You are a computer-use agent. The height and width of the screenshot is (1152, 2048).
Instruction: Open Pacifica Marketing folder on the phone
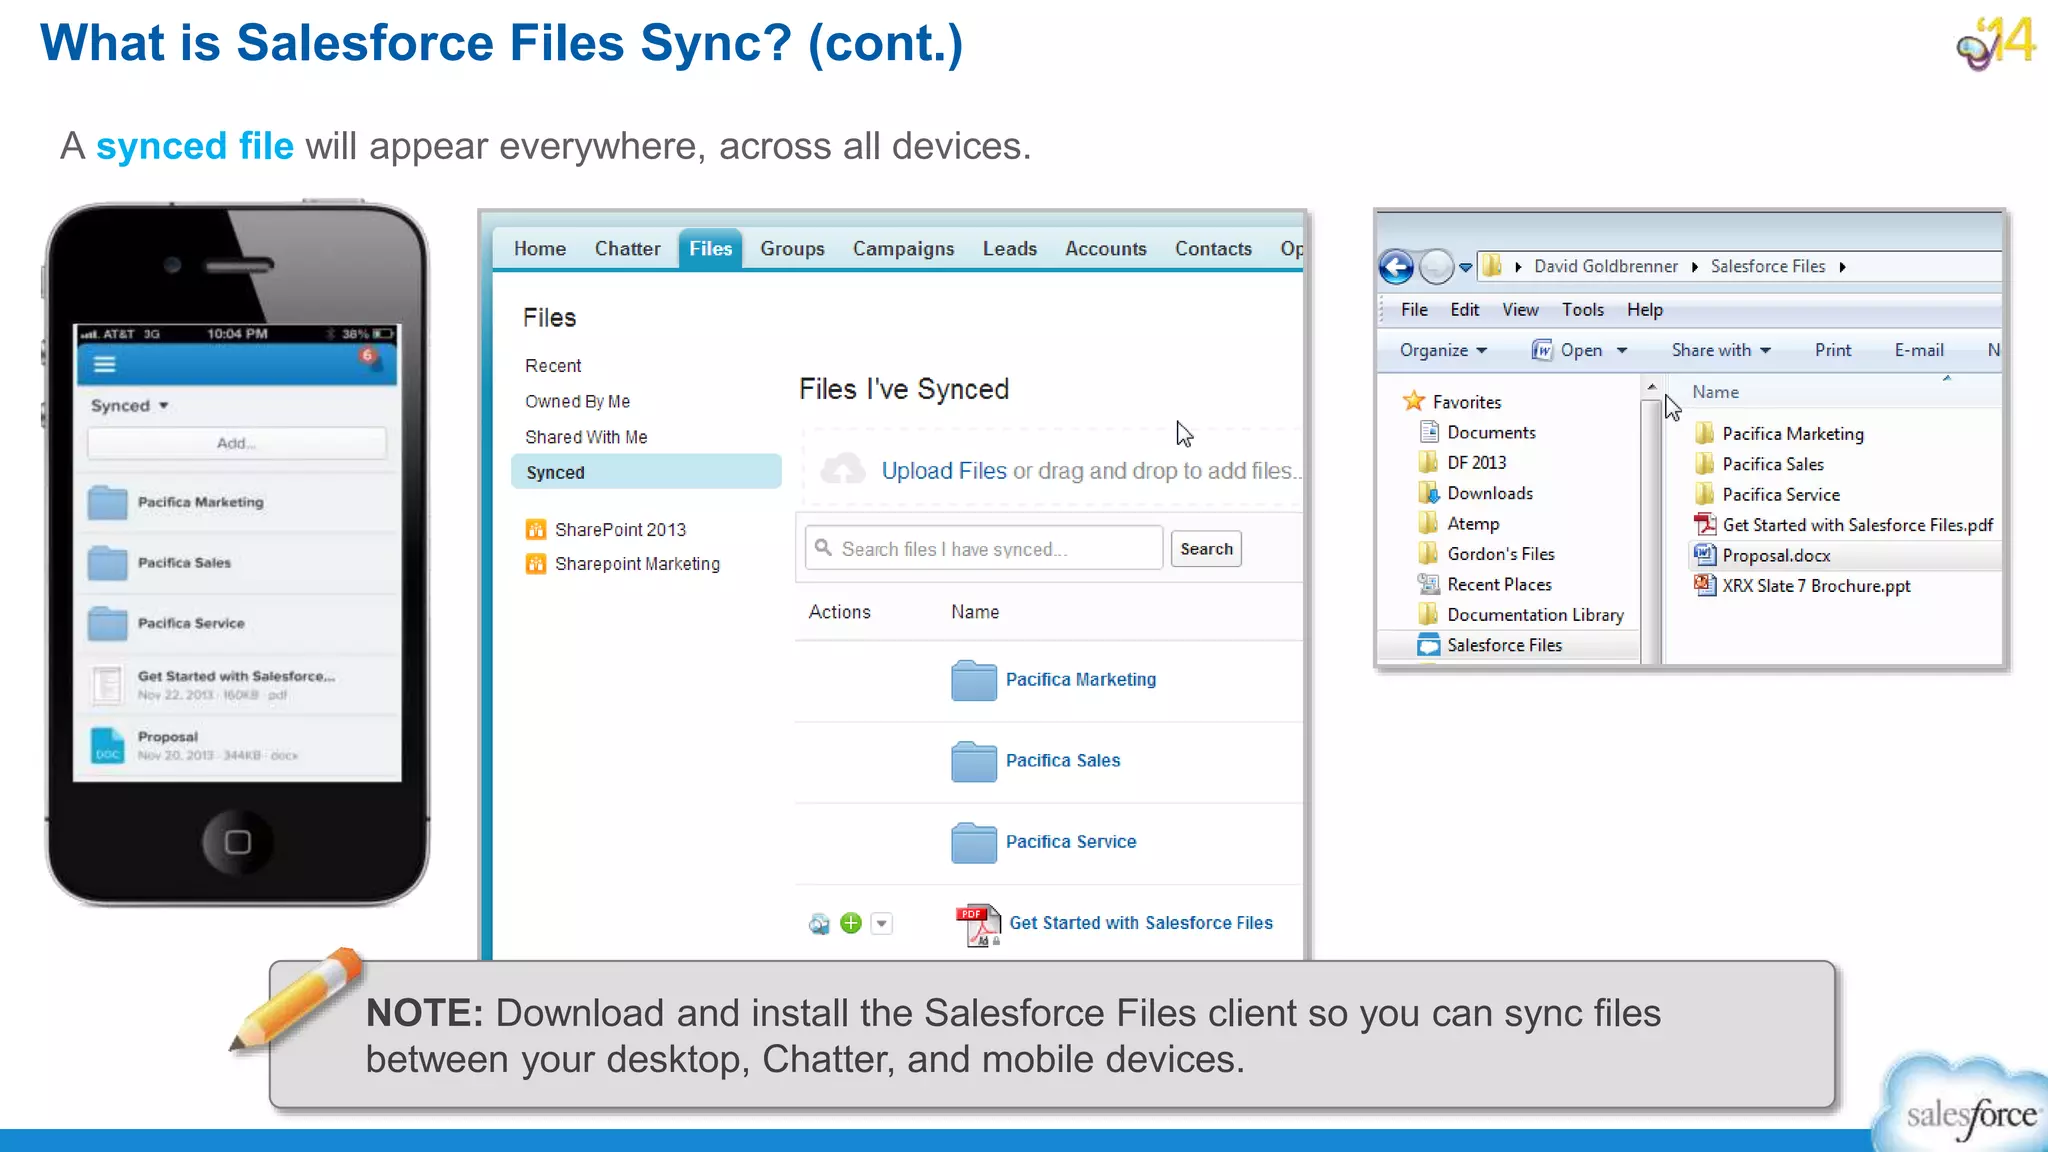(x=237, y=502)
